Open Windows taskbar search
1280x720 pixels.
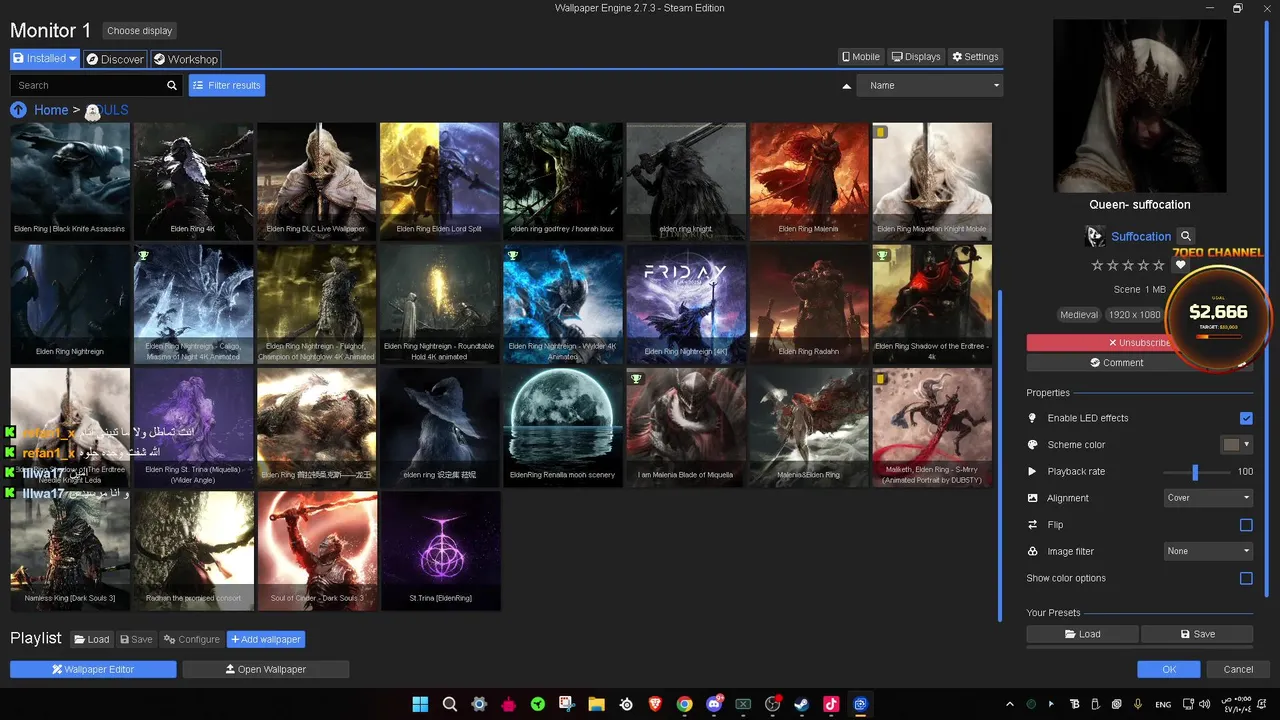[450, 704]
